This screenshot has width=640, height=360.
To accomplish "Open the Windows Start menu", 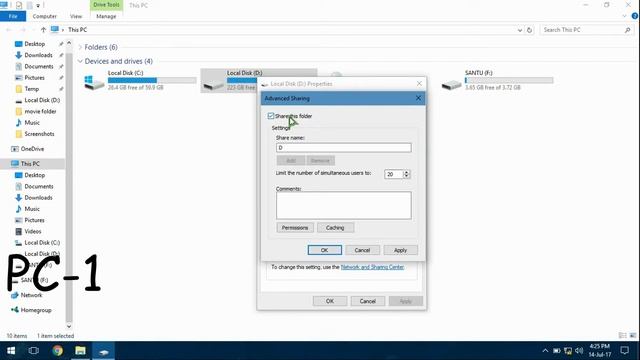I will point(11,351).
